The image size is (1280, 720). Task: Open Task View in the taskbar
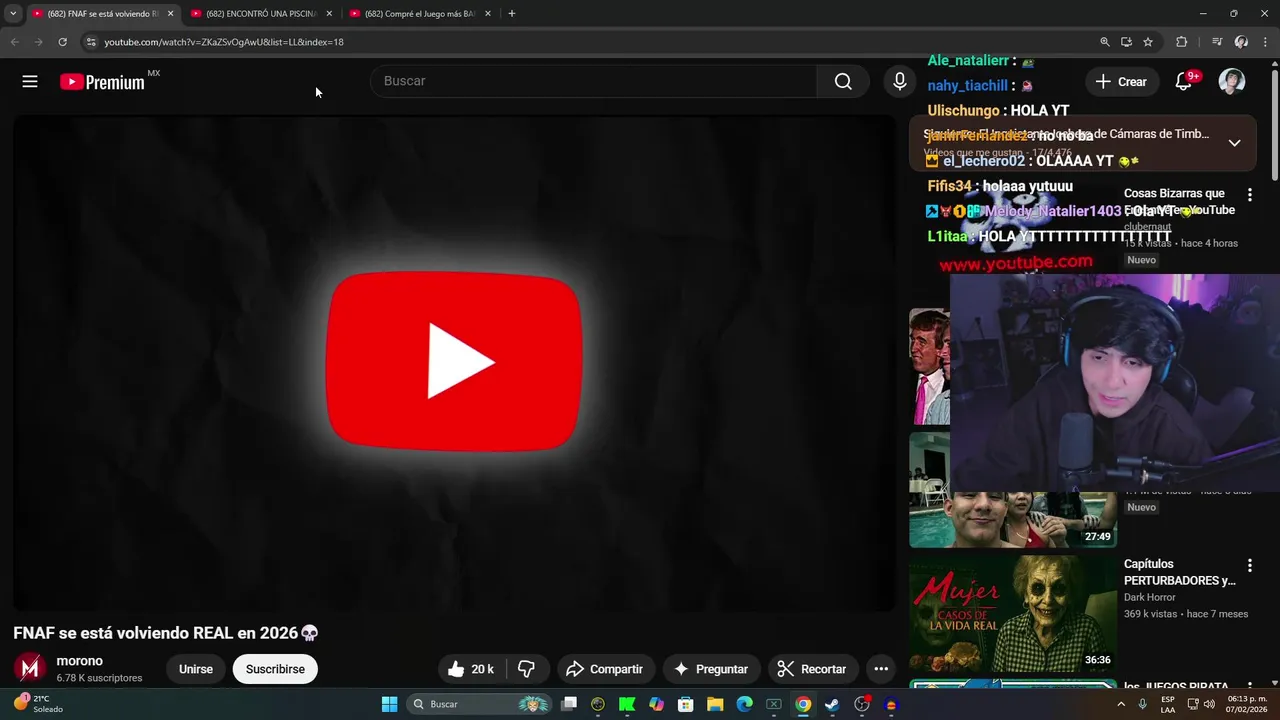(x=569, y=704)
